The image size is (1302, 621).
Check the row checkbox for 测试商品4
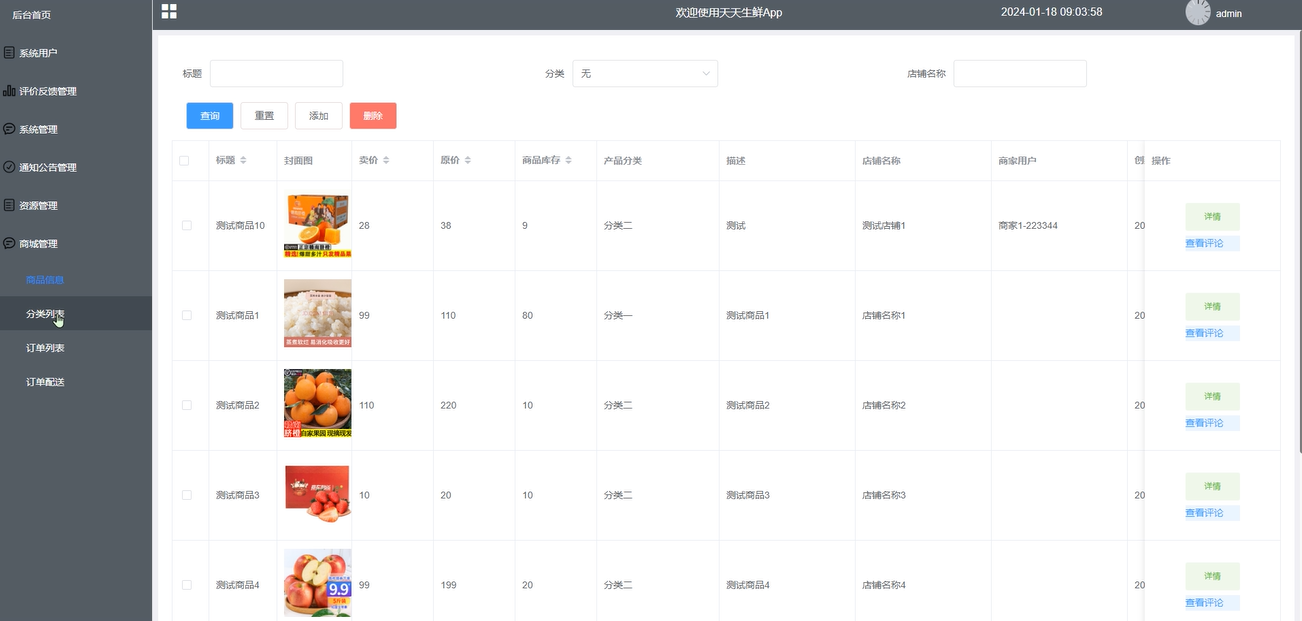pos(186,585)
